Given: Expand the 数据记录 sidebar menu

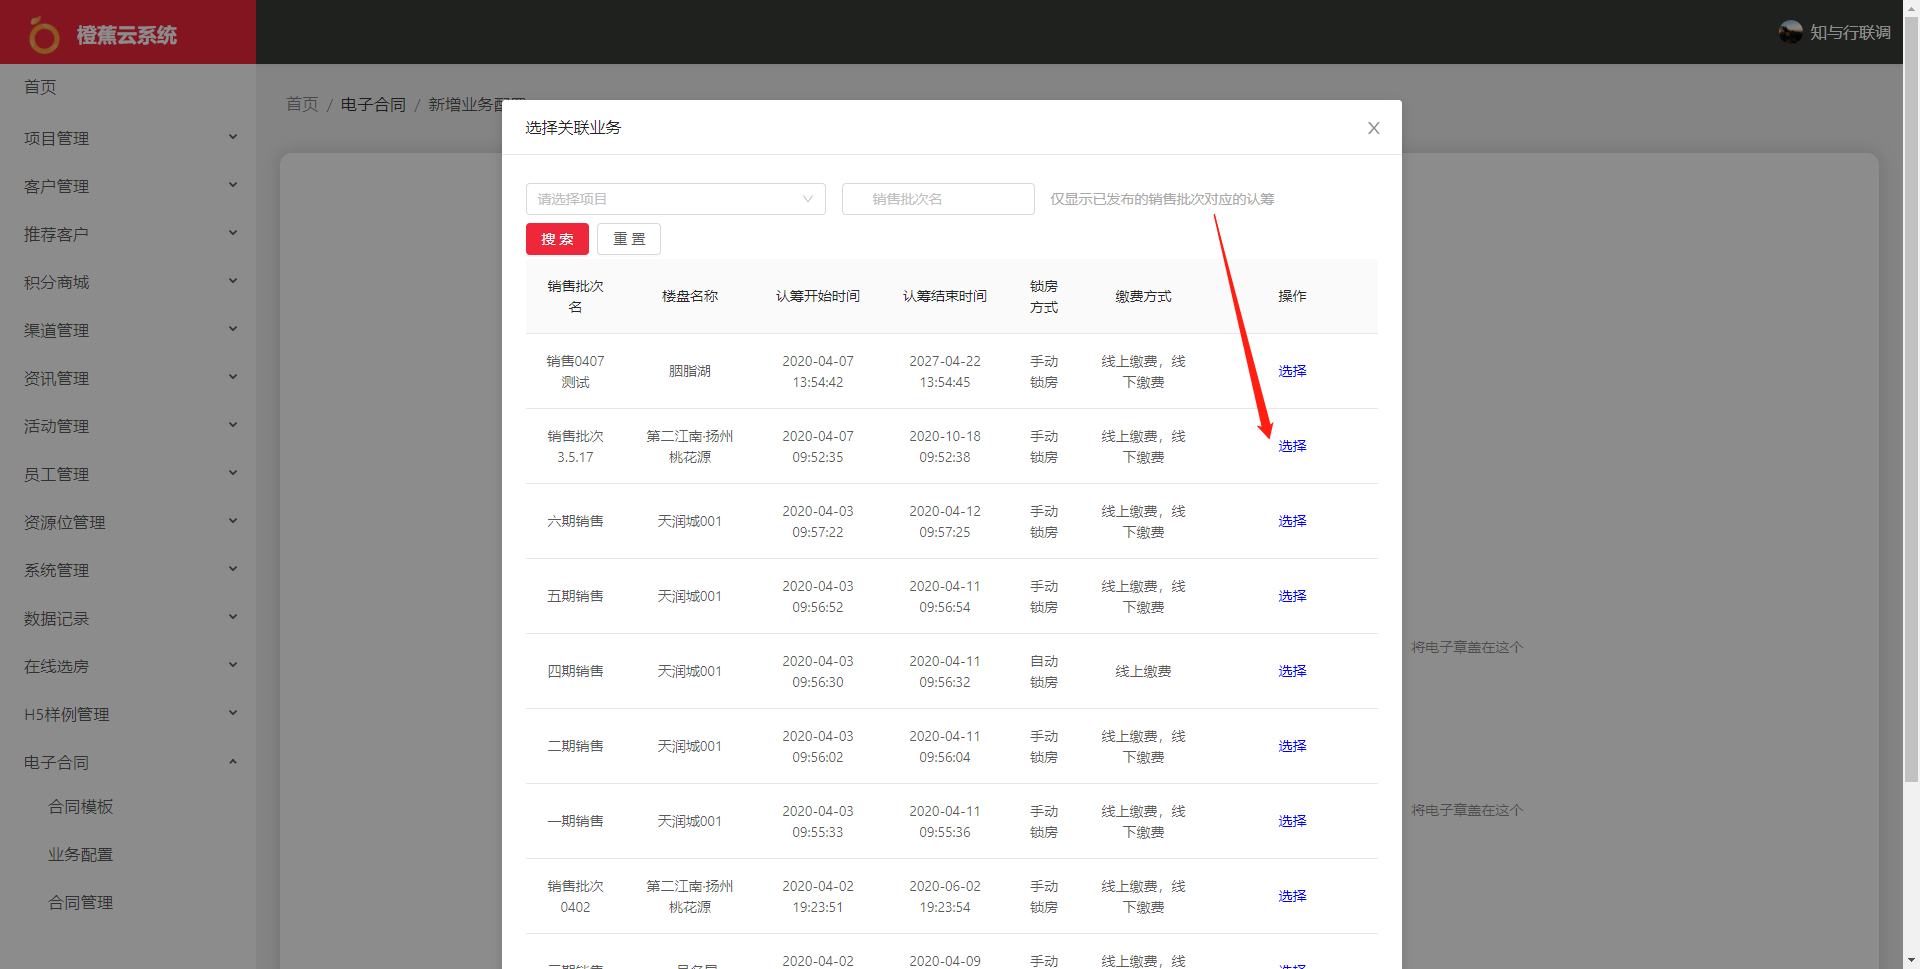Looking at the screenshot, I should (128, 618).
